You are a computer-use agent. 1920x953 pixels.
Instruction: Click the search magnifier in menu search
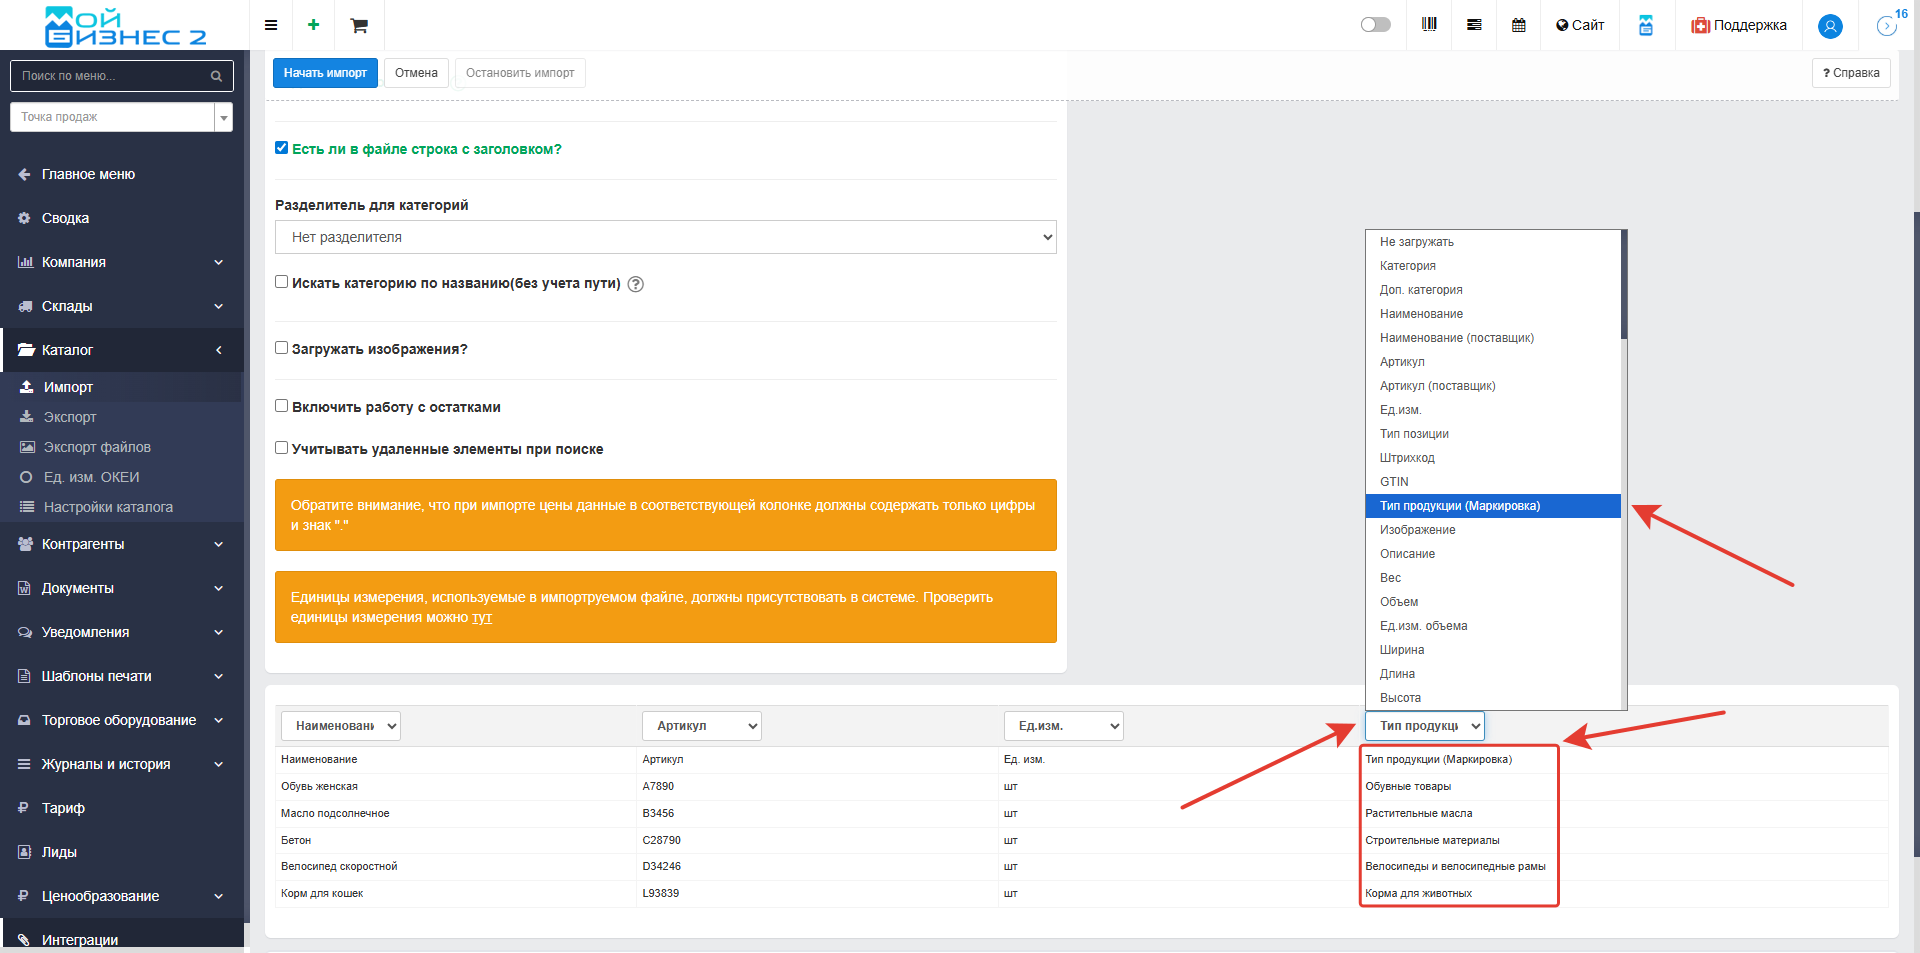point(216,76)
